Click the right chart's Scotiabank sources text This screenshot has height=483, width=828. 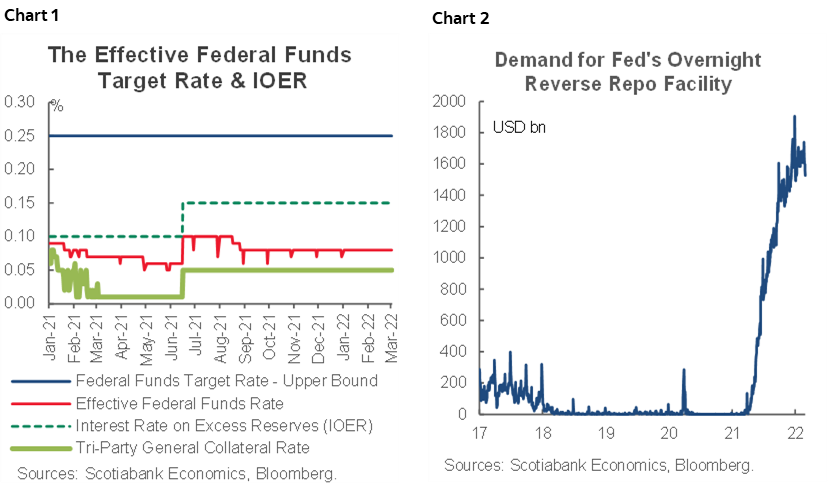tap(598, 465)
